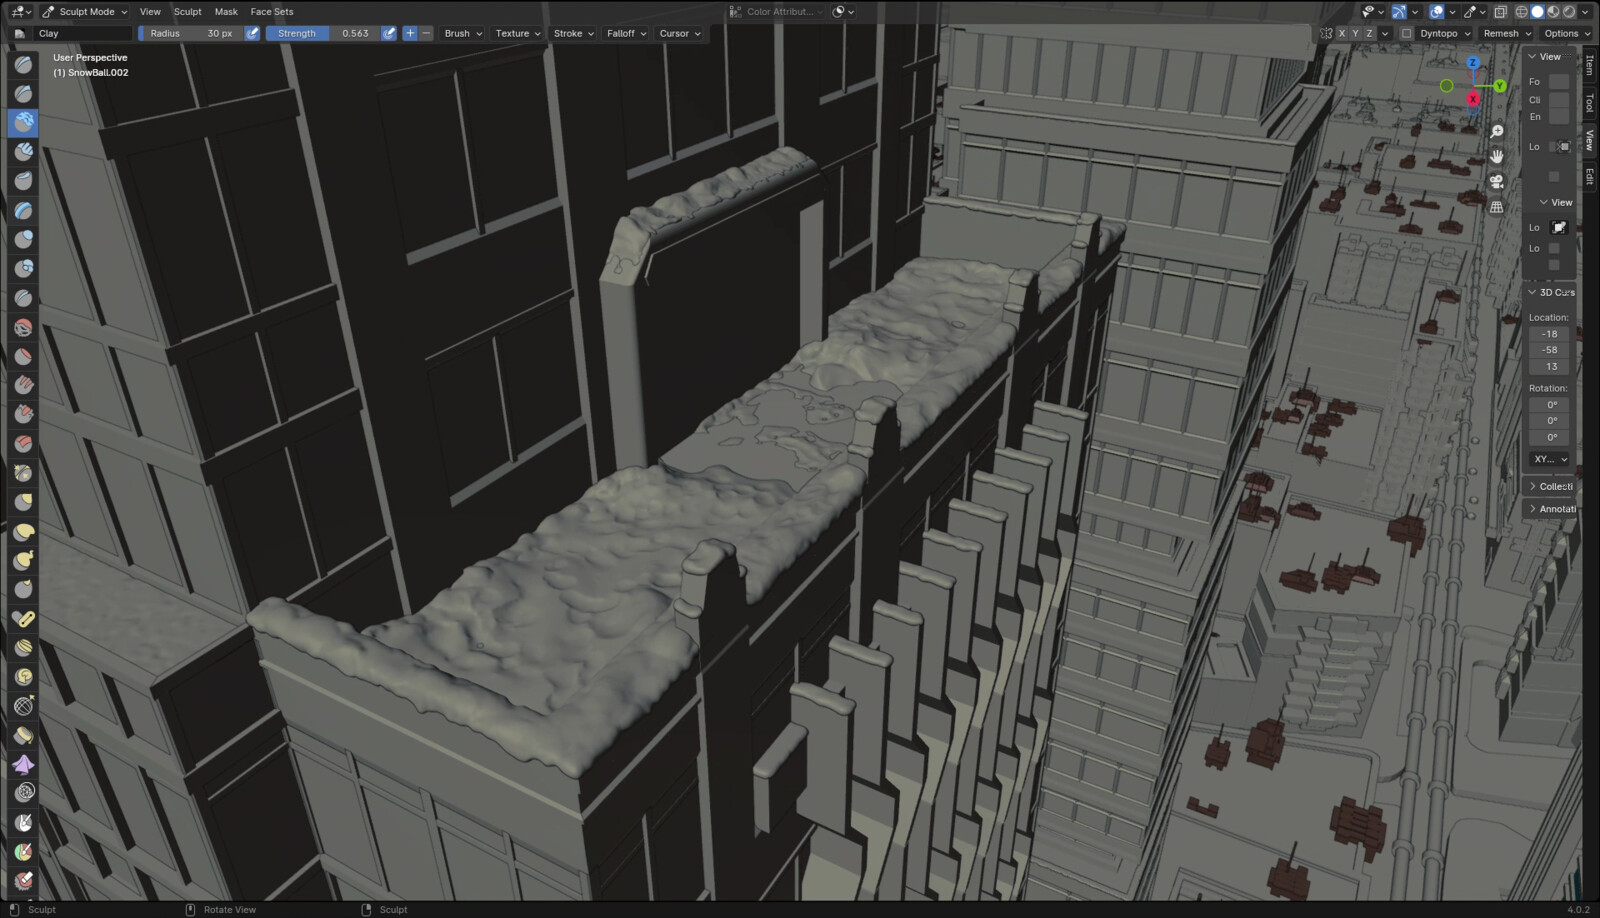Viewport: 1600px width, 918px height.
Task: Expand the Annotations panel
Action: tap(1550, 509)
